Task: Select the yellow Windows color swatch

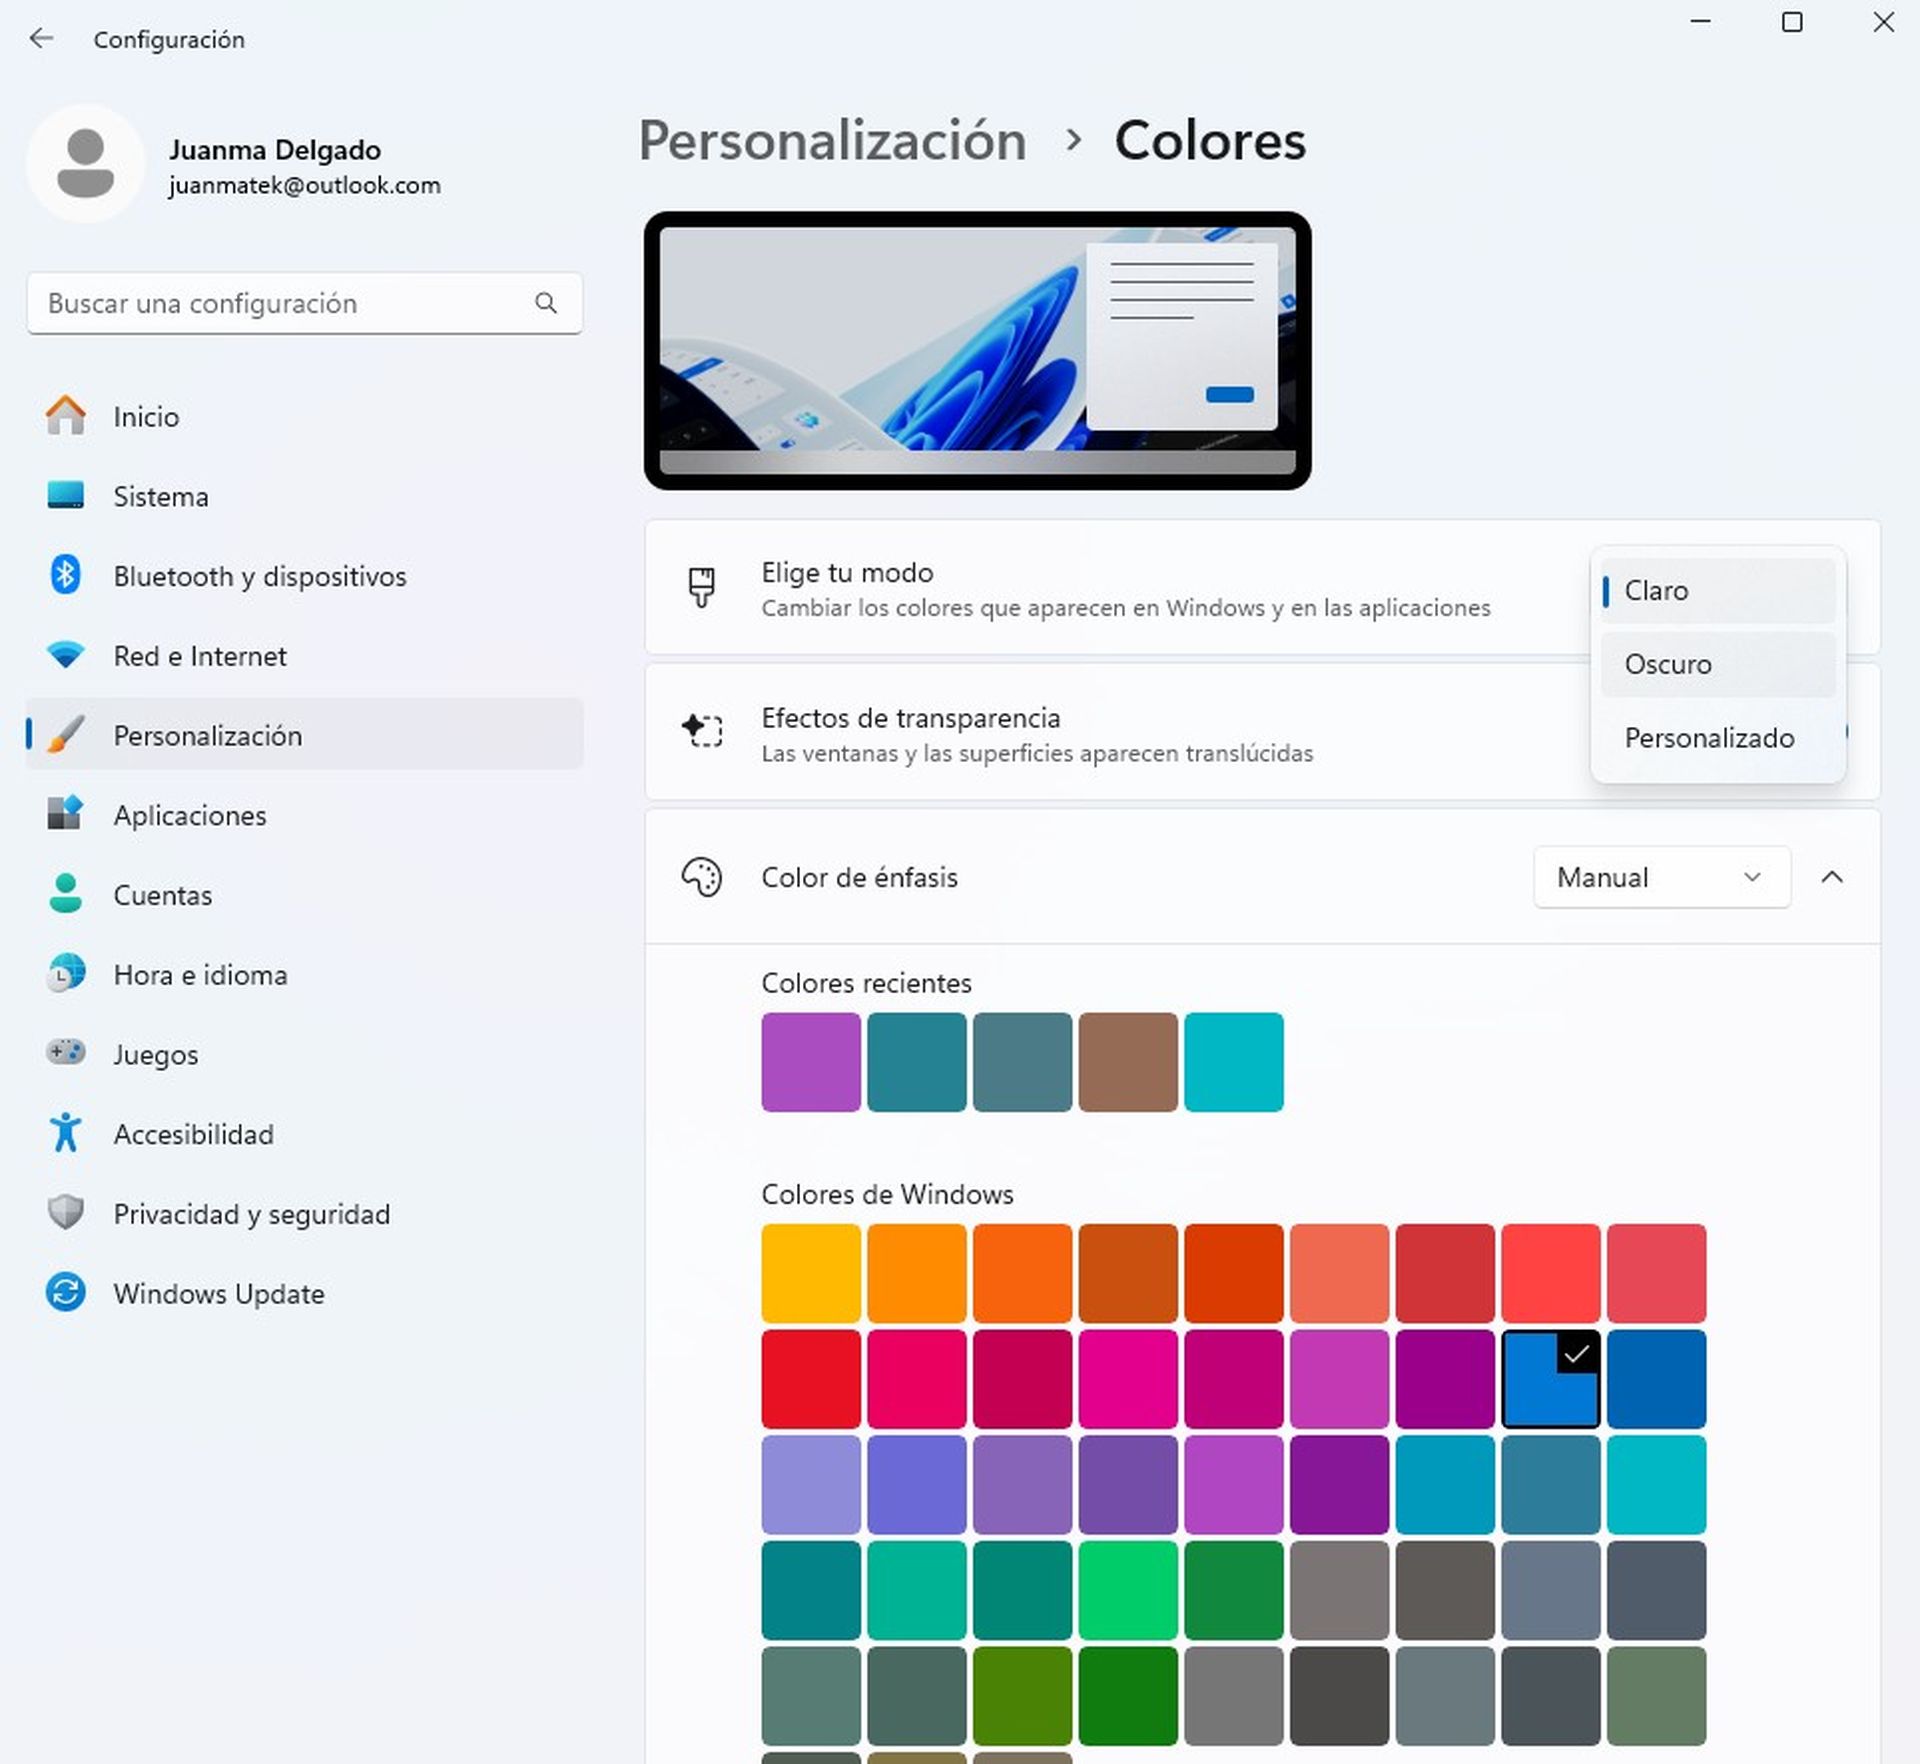Action: click(809, 1272)
